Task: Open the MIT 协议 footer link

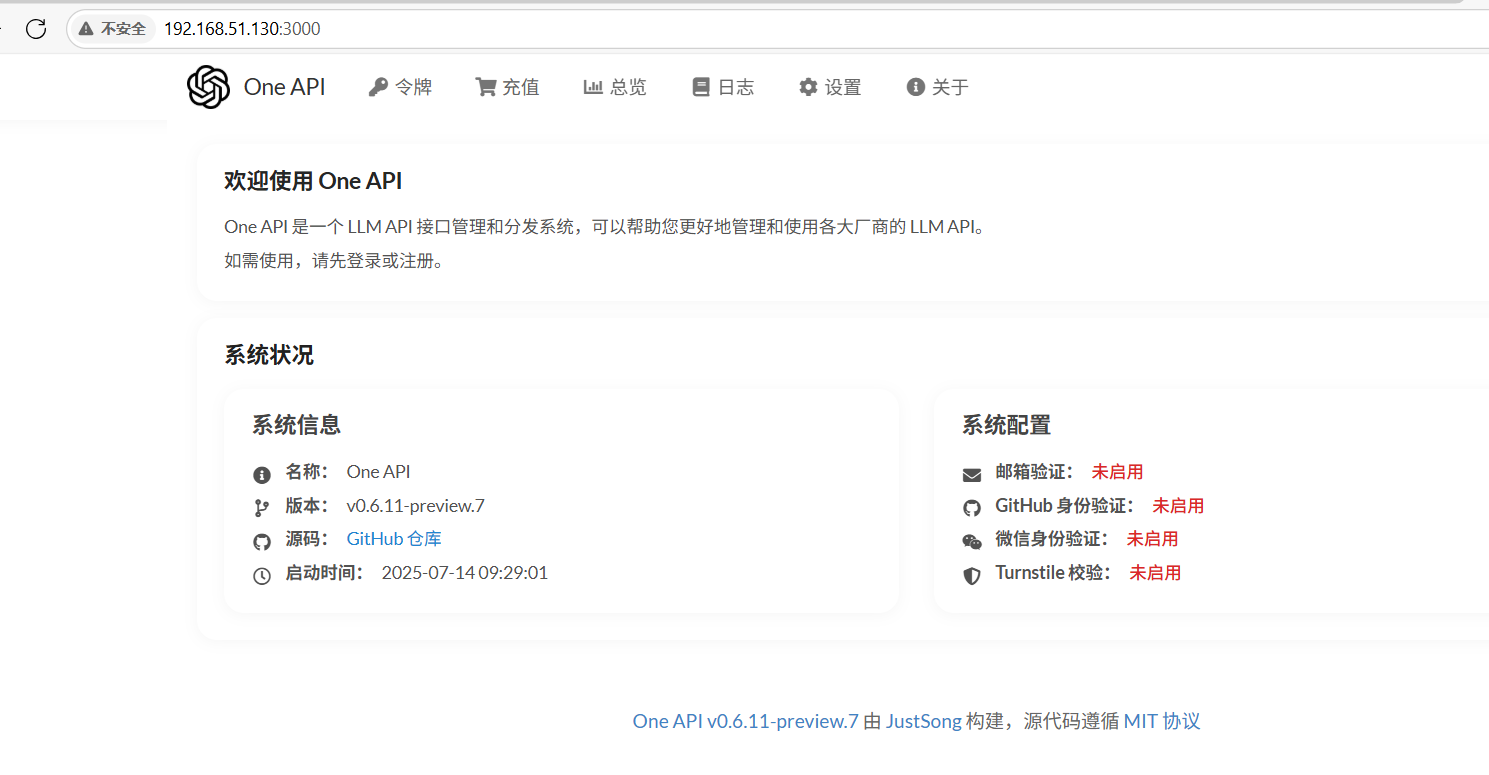Action: point(1162,721)
